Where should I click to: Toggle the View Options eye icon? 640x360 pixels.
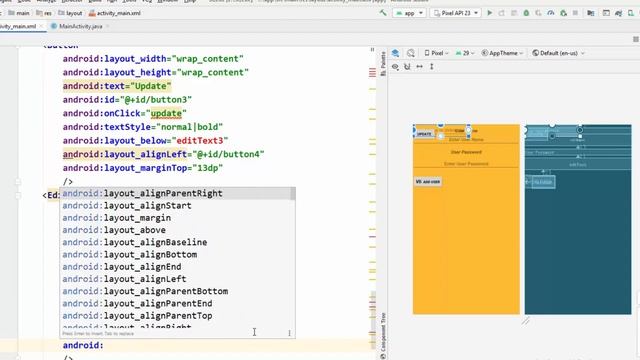tap(395, 67)
